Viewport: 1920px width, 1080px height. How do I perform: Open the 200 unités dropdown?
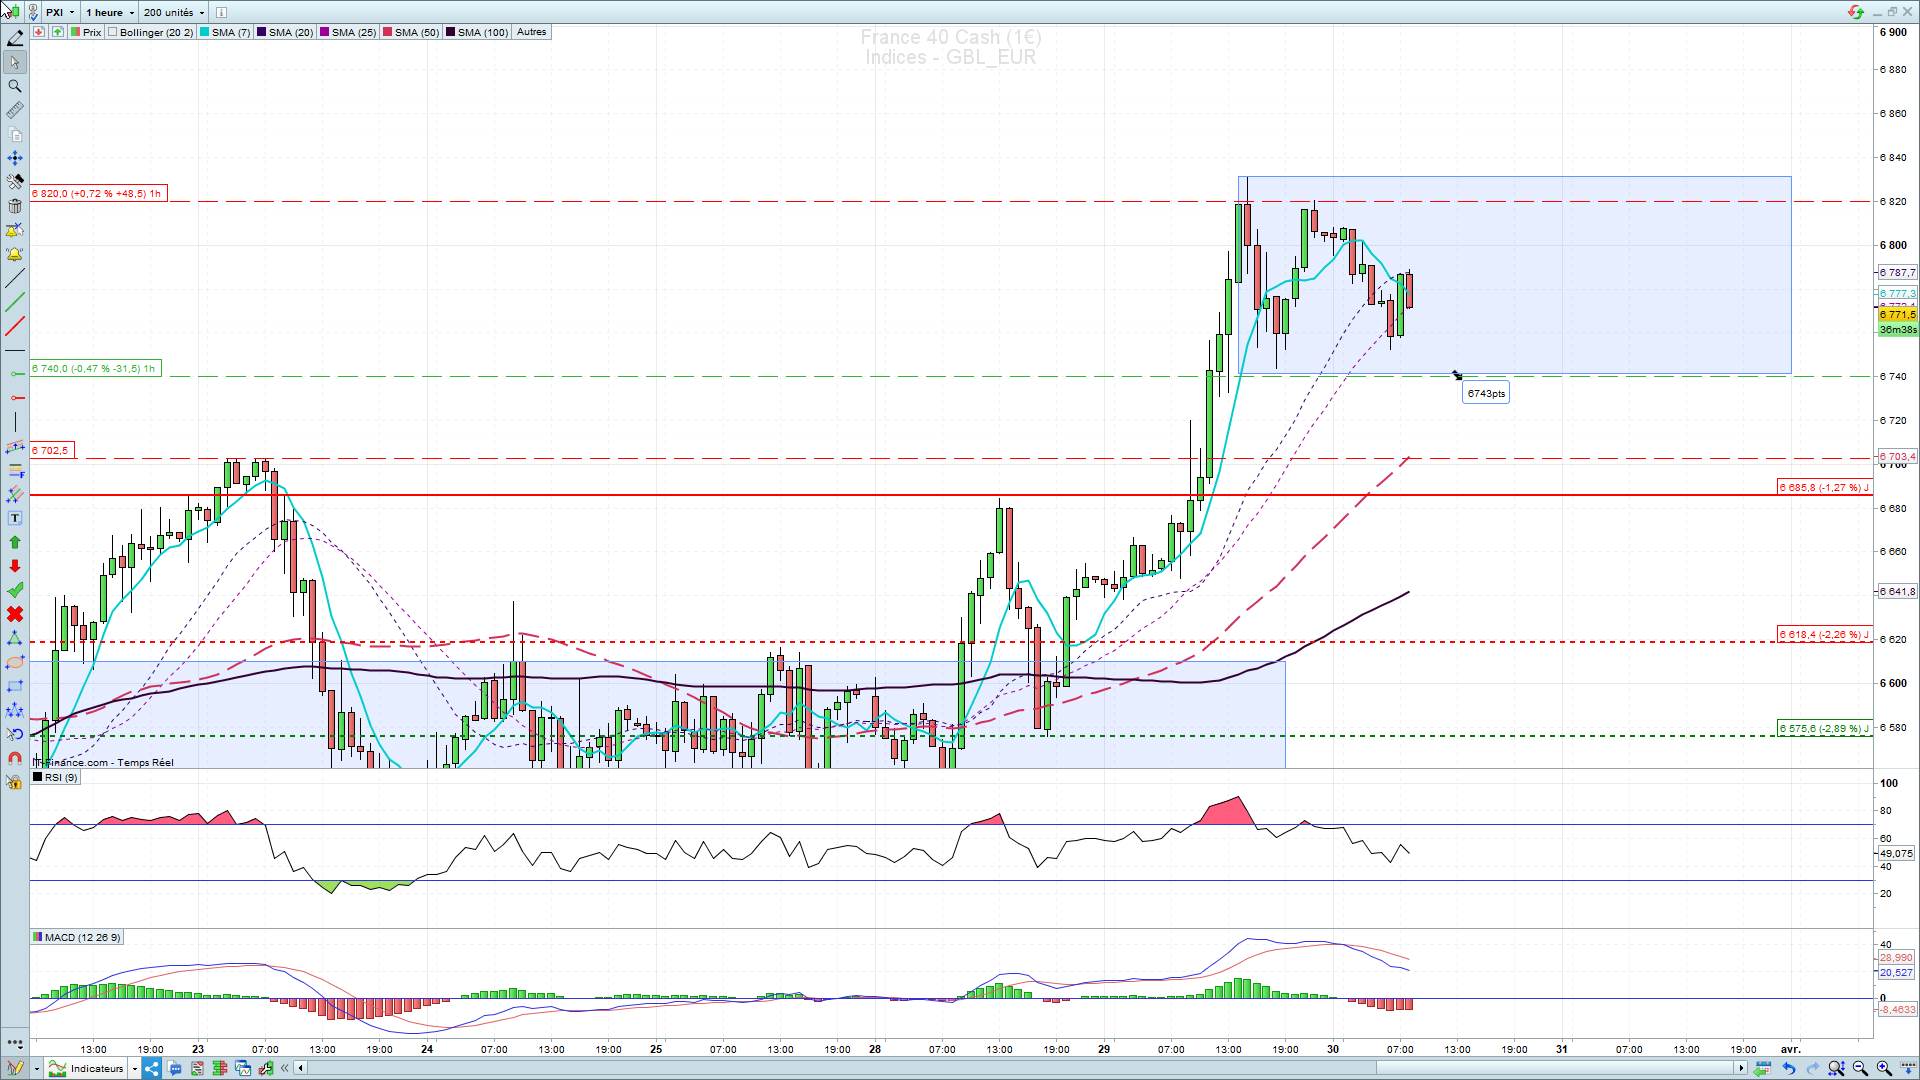click(173, 12)
